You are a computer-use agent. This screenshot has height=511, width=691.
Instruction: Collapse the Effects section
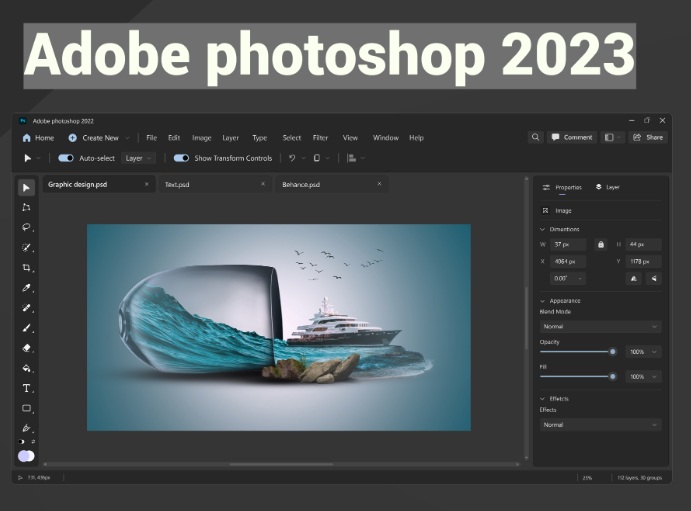543,399
